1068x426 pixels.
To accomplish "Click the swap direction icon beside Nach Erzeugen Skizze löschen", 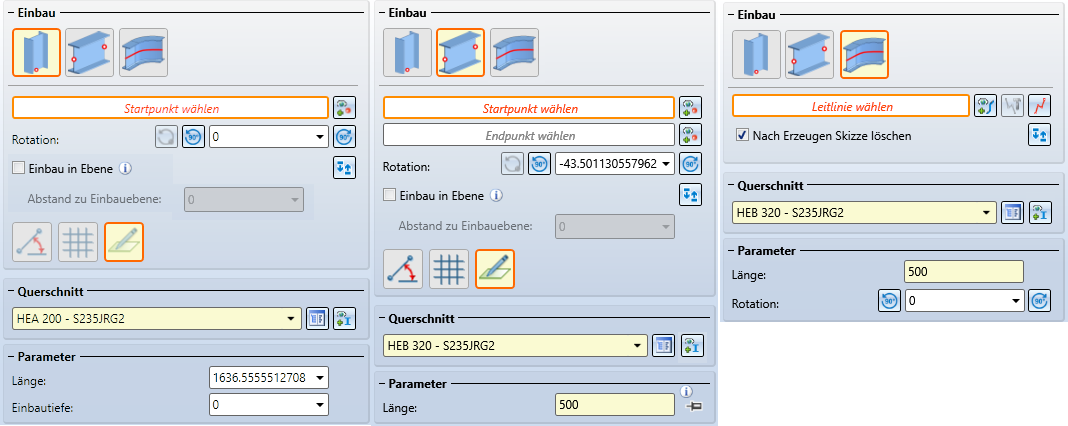I will pos(1040,135).
